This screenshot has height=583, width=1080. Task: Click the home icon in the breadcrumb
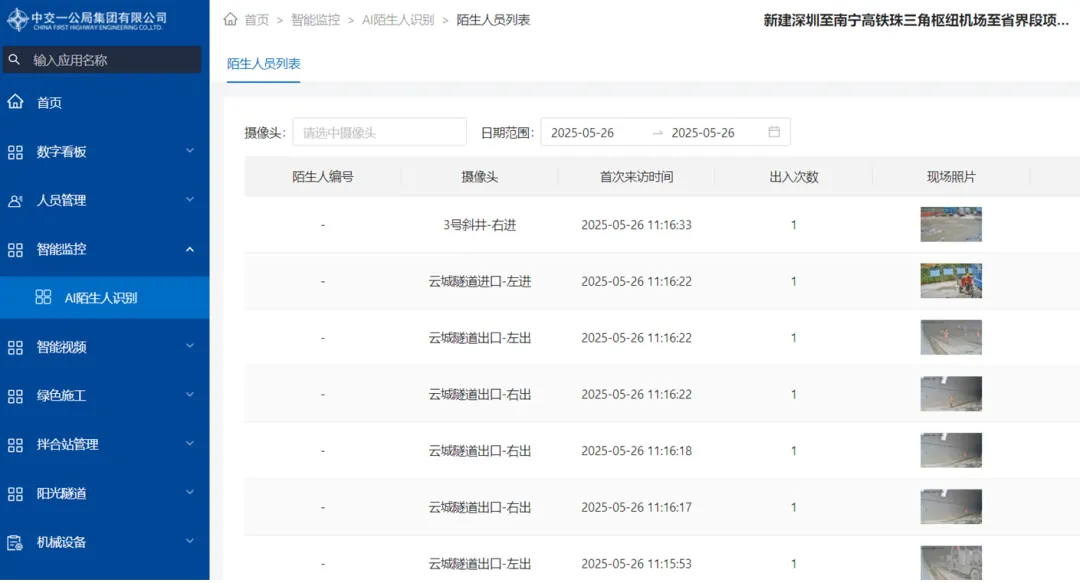(x=231, y=19)
